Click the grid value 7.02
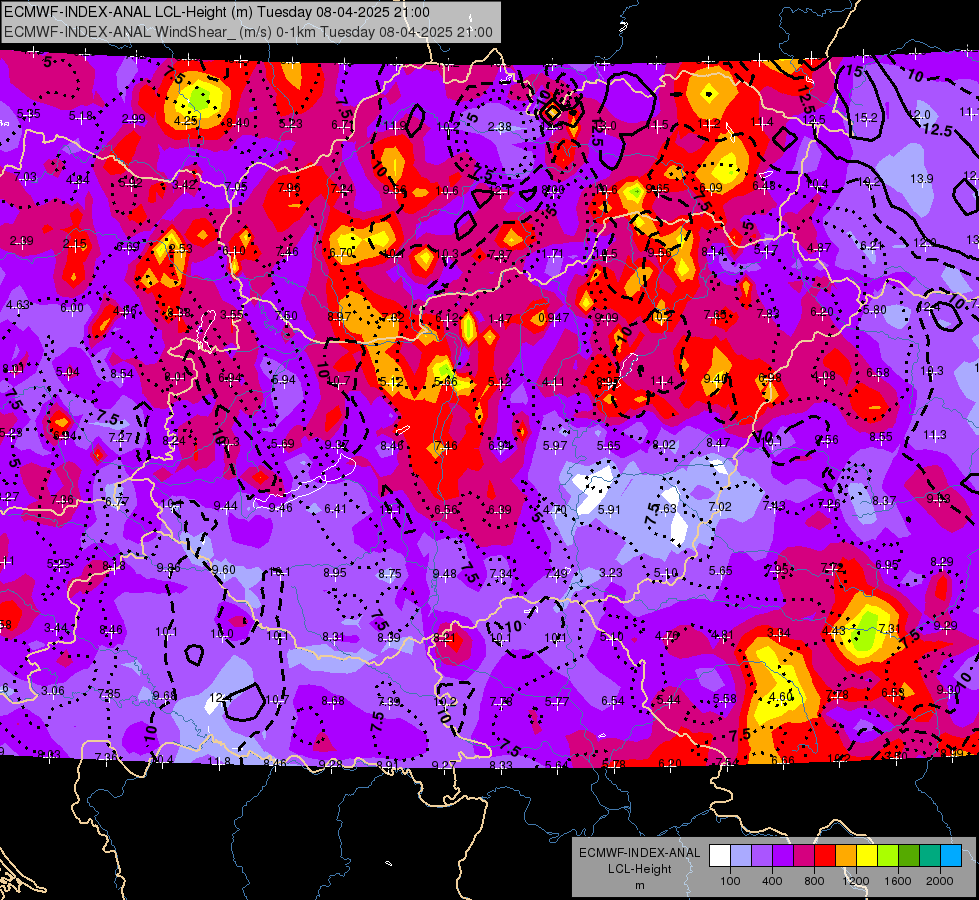Image resolution: width=979 pixels, height=900 pixels. tap(720, 507)
